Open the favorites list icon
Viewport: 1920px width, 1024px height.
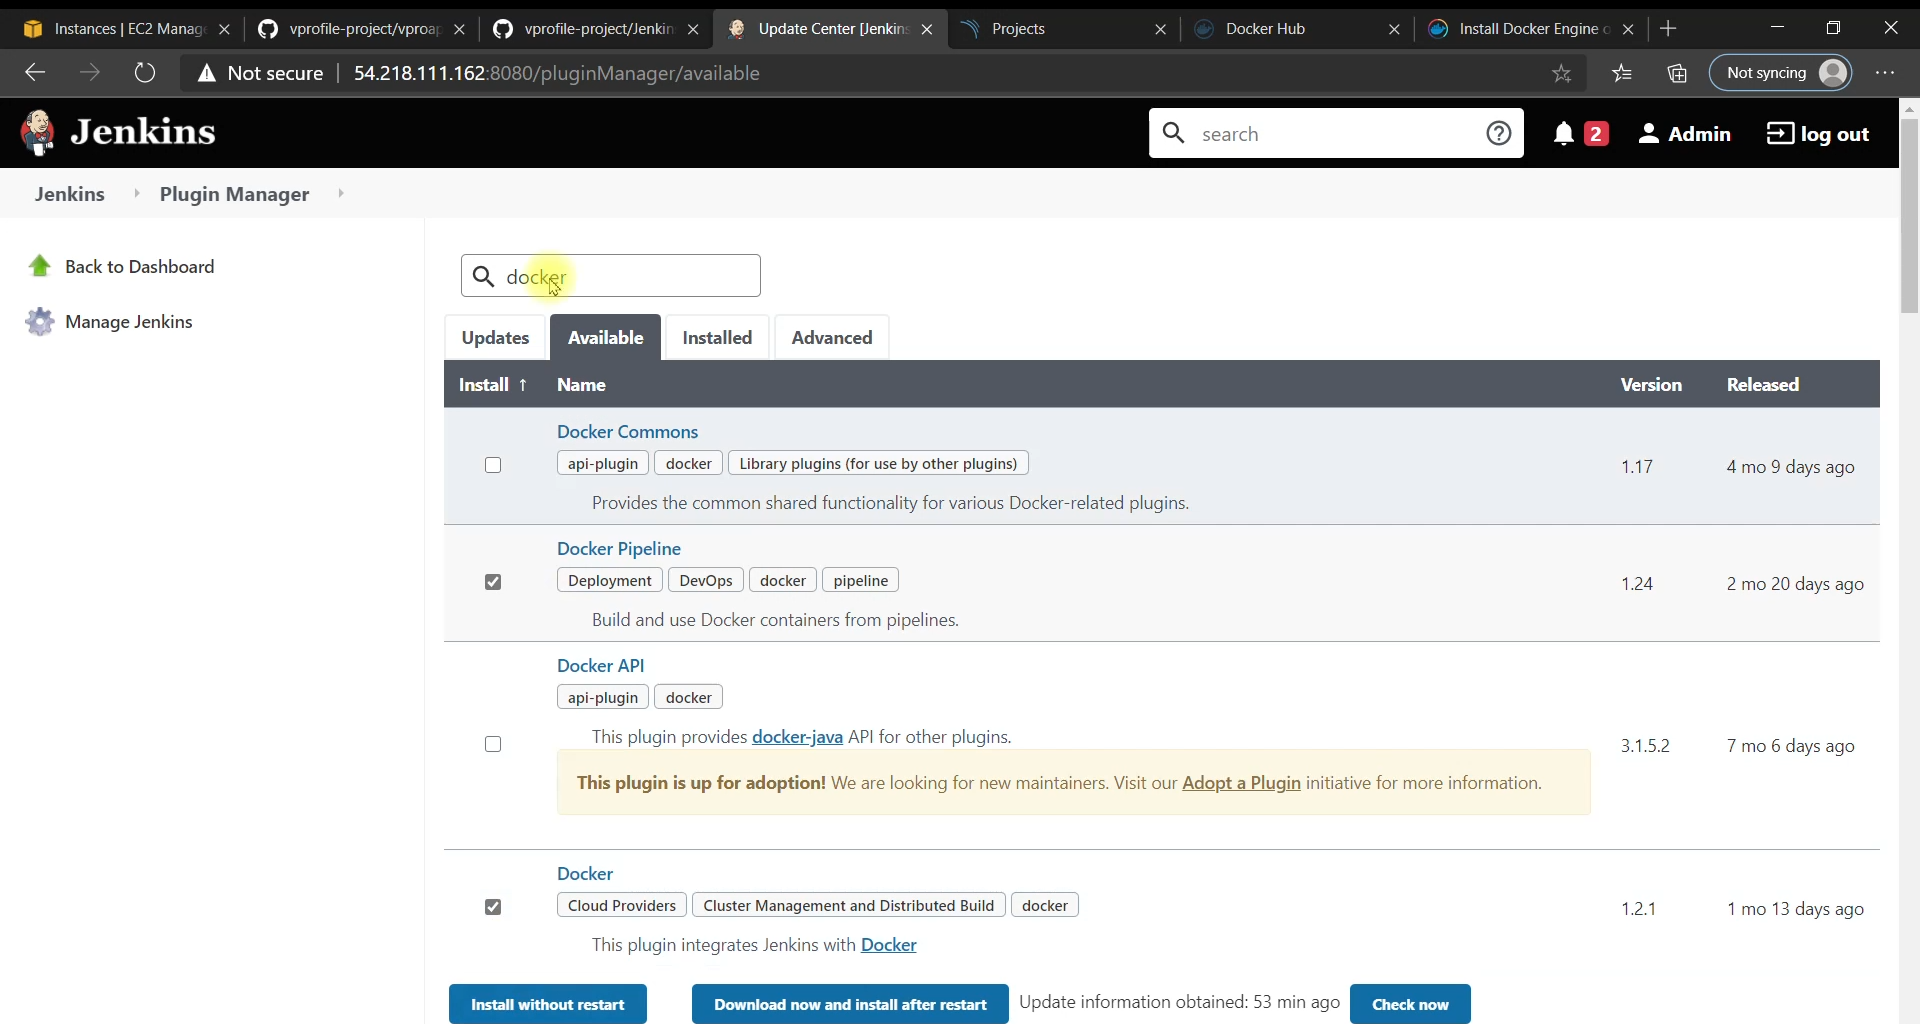tap(1622, 73)
